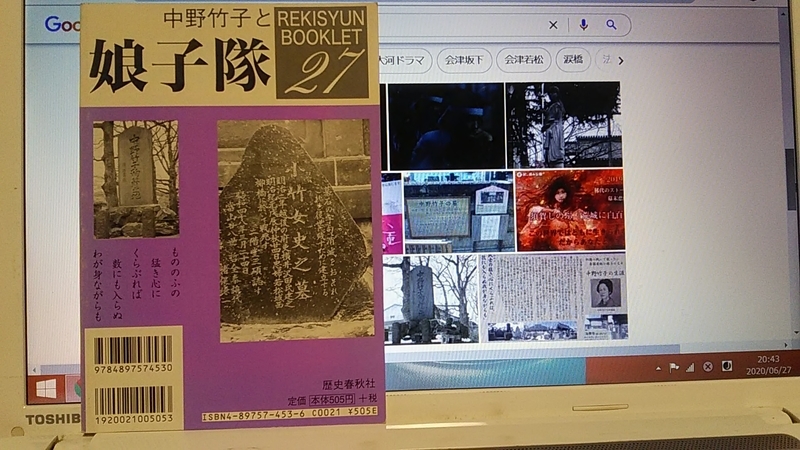Open 中野竹子の墓 signboard image result
800x450 pixels.
click(x=458, y=212)
